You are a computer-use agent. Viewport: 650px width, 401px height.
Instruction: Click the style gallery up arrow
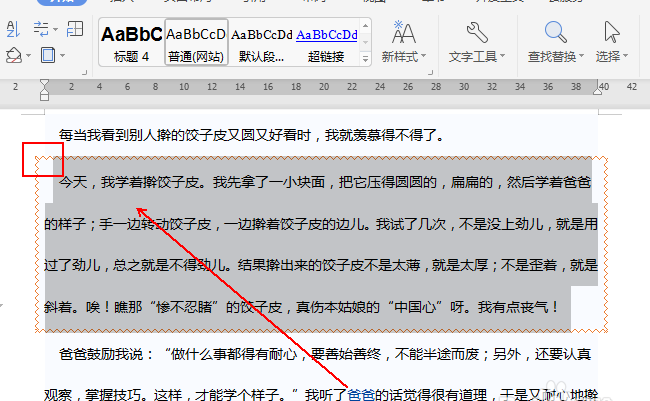365,26
